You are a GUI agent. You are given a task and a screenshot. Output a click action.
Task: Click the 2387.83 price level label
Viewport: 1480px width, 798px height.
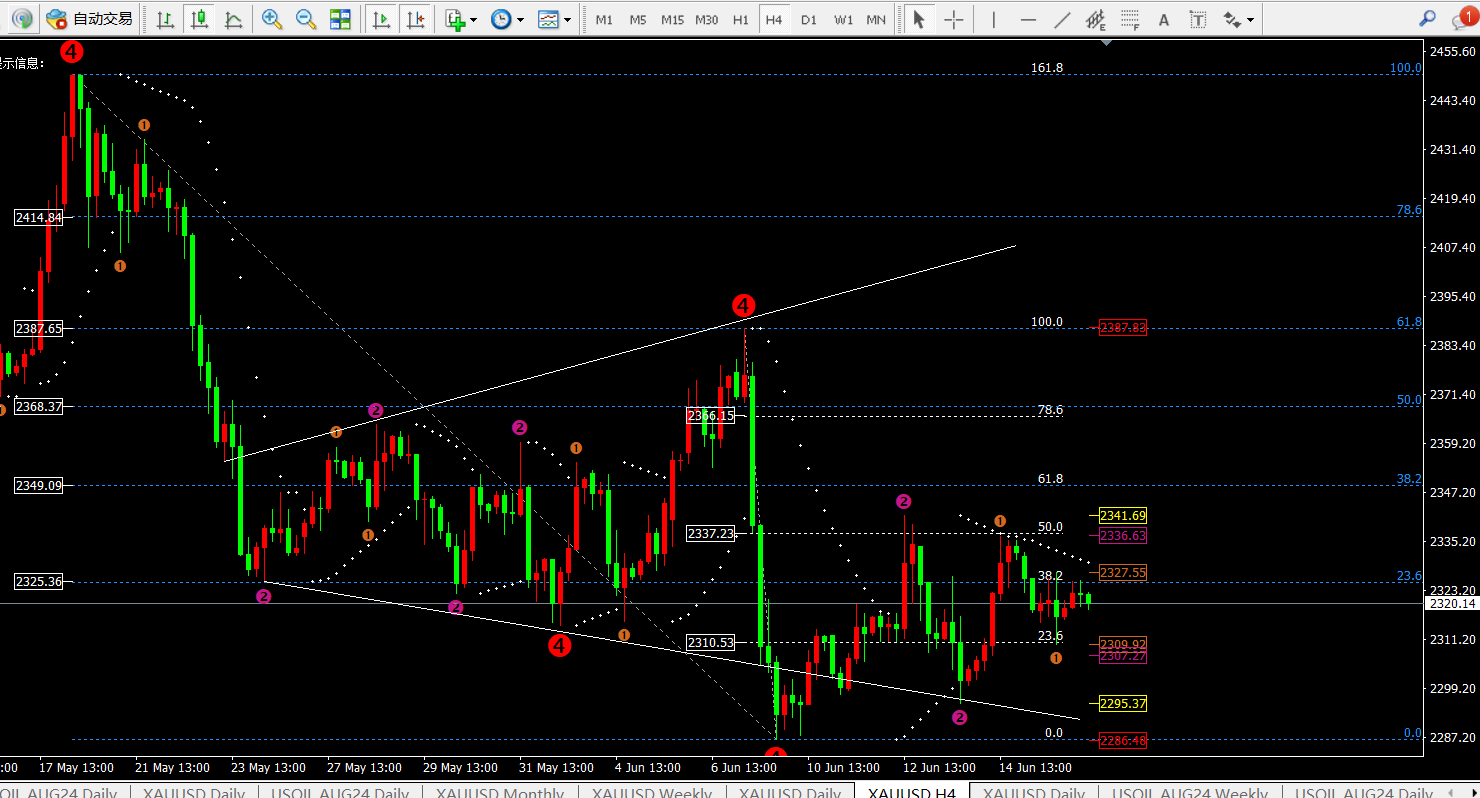click(1122, 328)
